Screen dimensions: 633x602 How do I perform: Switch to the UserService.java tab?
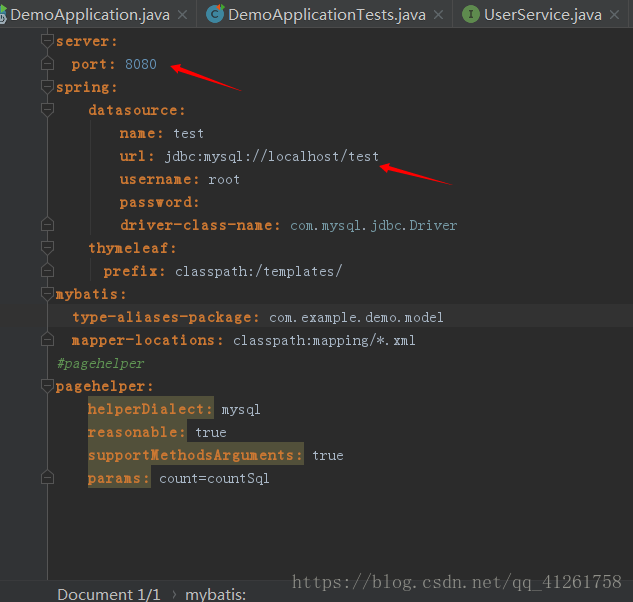click(543, 15)
